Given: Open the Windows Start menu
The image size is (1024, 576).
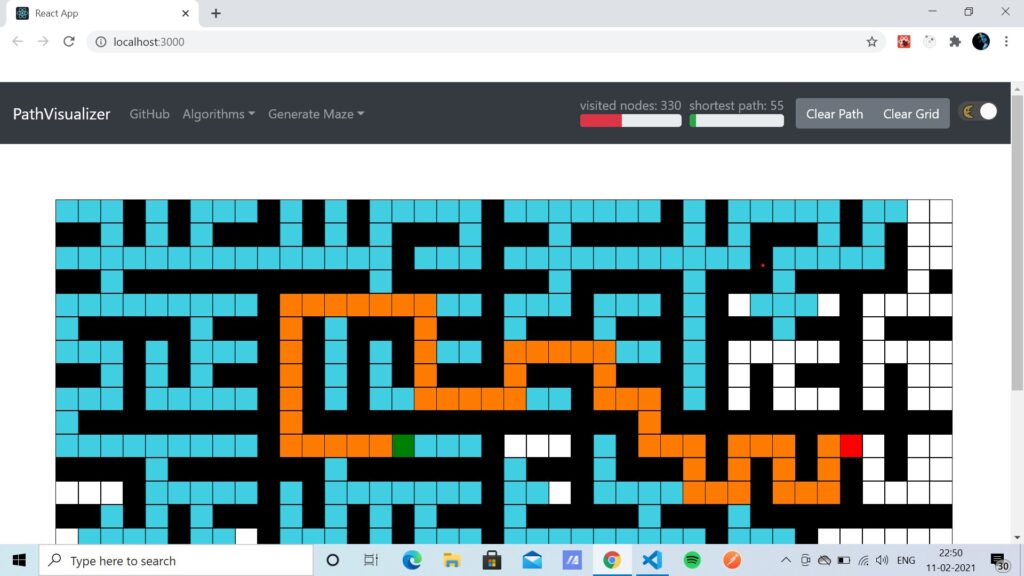Looking at the screenshot, I should coord(18,560).
